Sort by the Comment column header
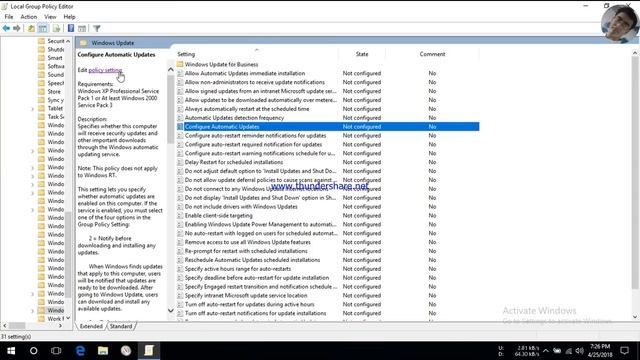Screen dimensions: 640x360 click(432, 54)
